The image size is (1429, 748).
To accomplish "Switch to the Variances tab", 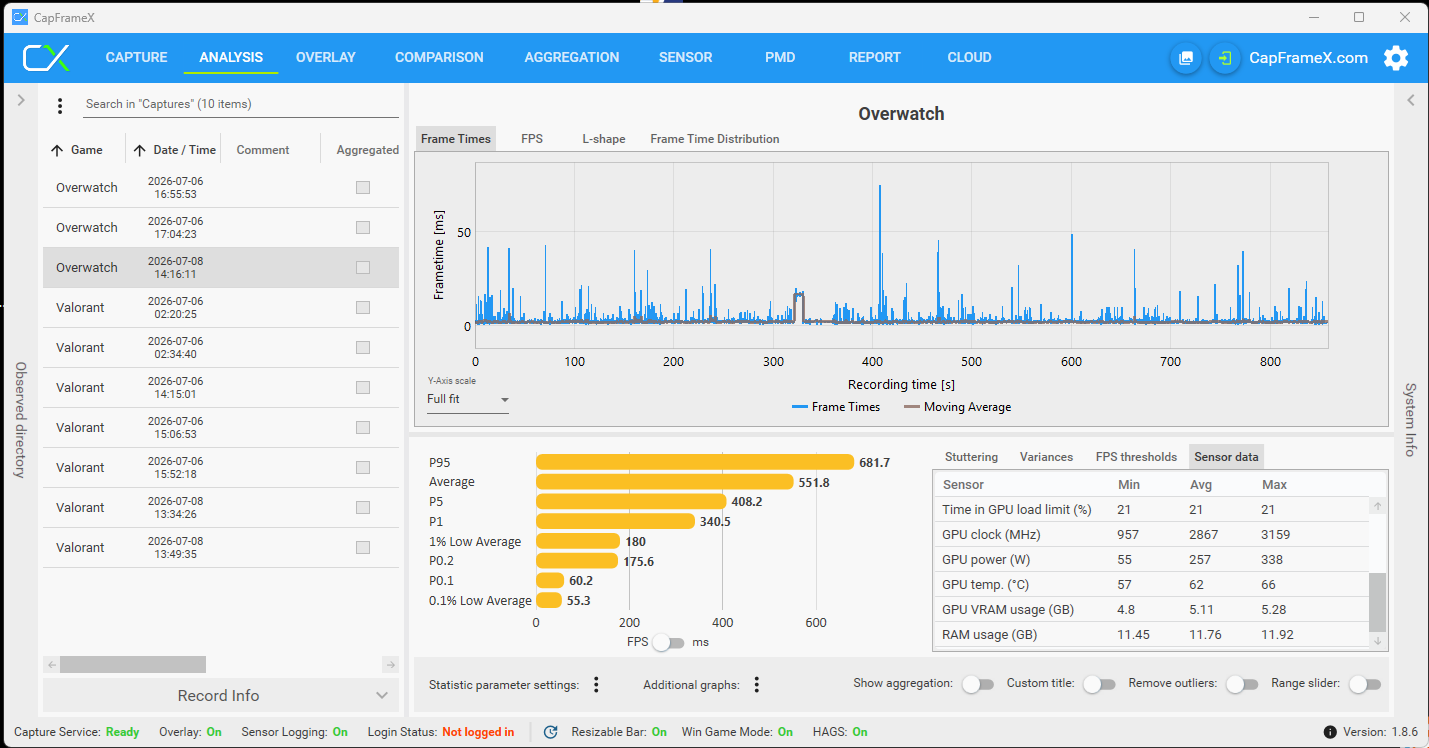I will point(1047,457).
